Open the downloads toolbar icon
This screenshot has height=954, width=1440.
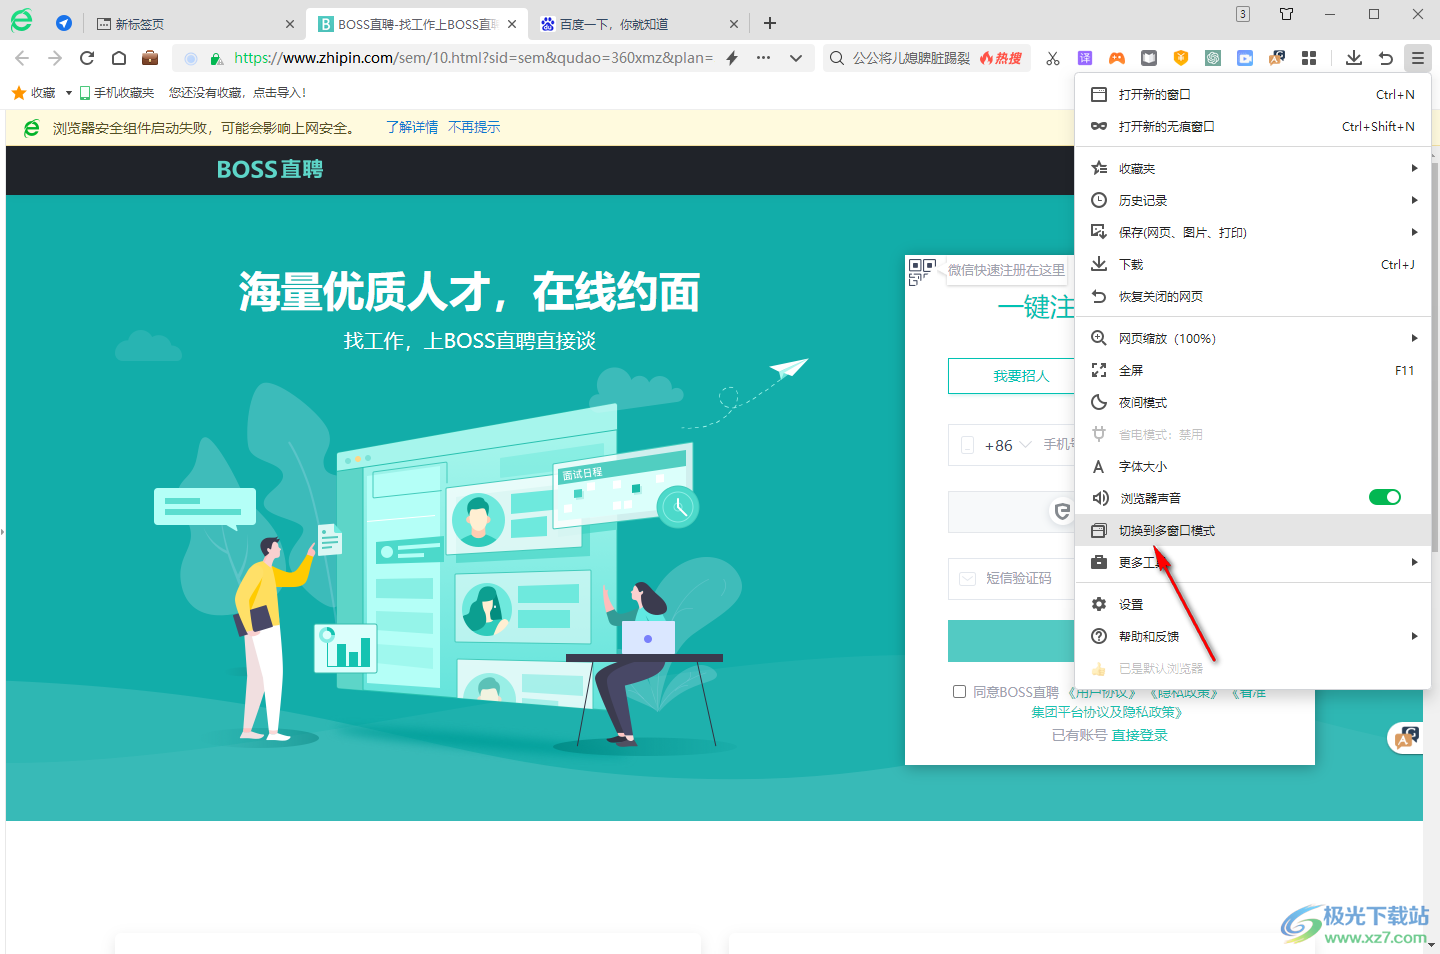click(1354, 58)
